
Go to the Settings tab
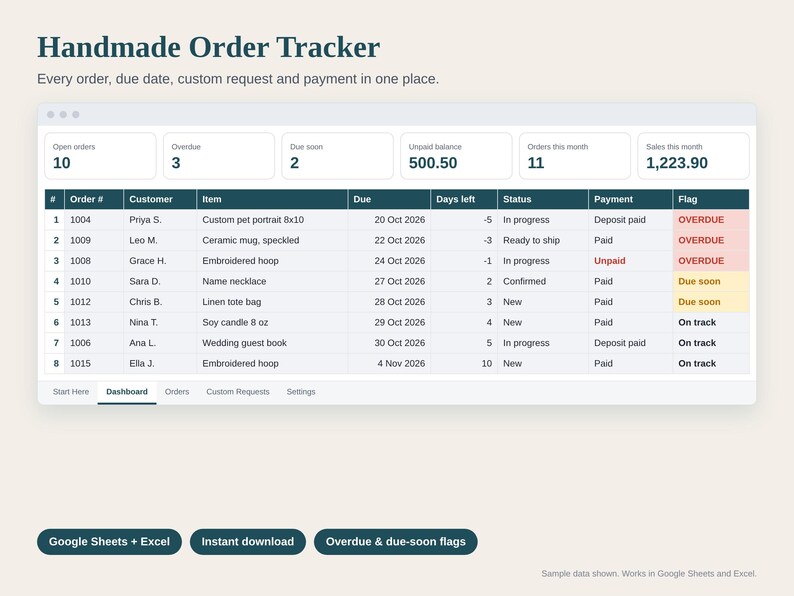coord(301,392)
